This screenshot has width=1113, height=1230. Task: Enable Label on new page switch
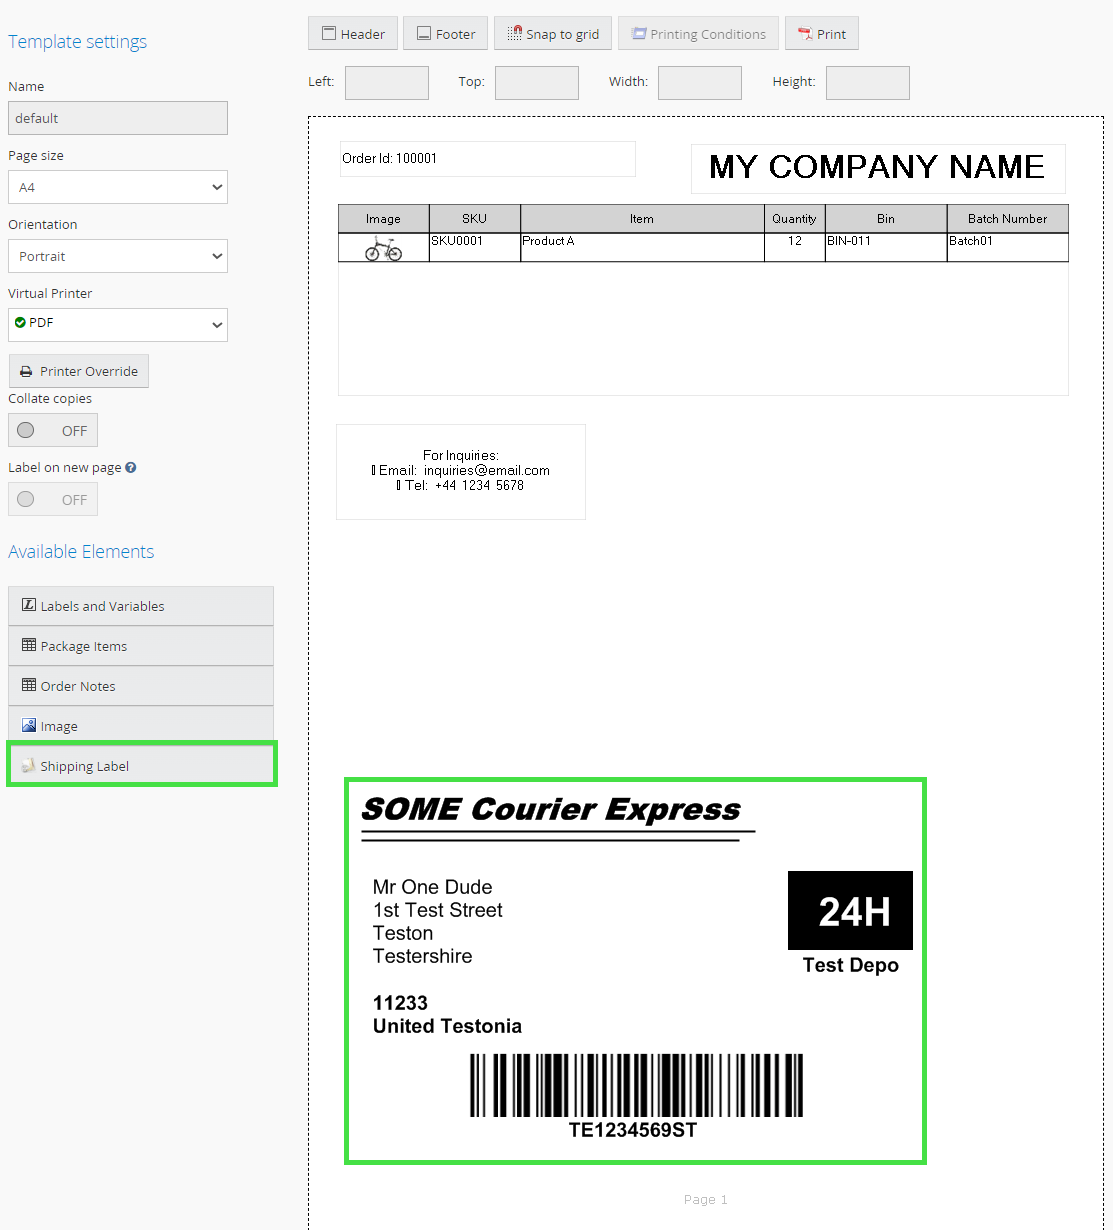pos(53,499)
